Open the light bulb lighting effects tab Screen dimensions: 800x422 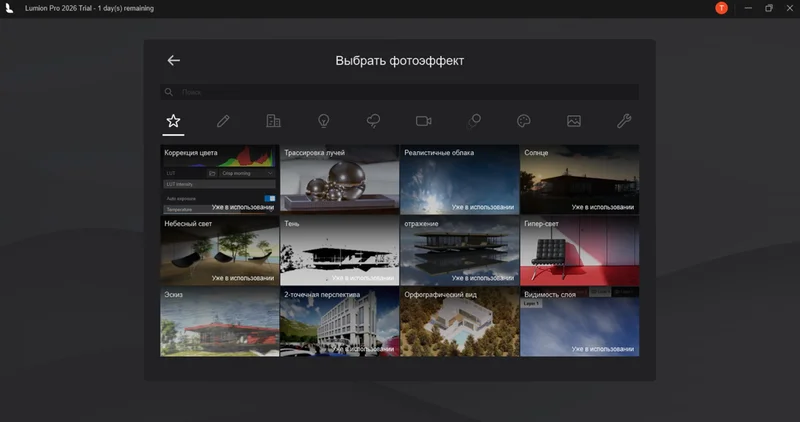coord(323,121)
